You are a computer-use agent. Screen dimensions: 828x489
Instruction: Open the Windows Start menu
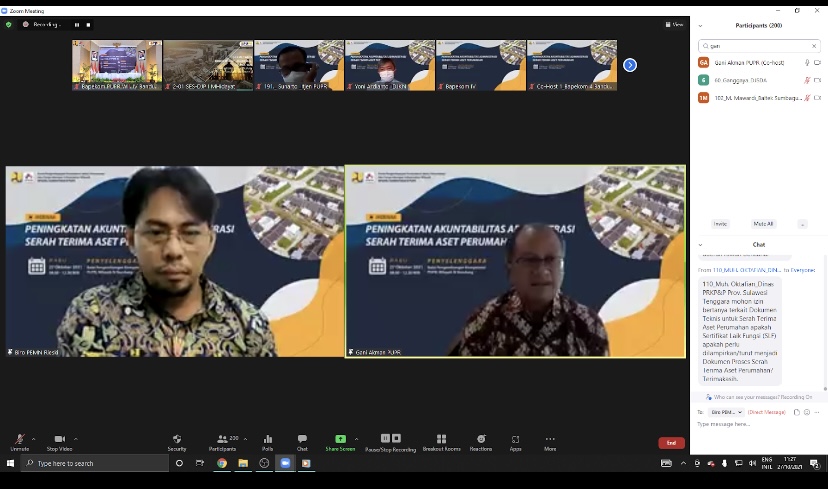[10, 463]
